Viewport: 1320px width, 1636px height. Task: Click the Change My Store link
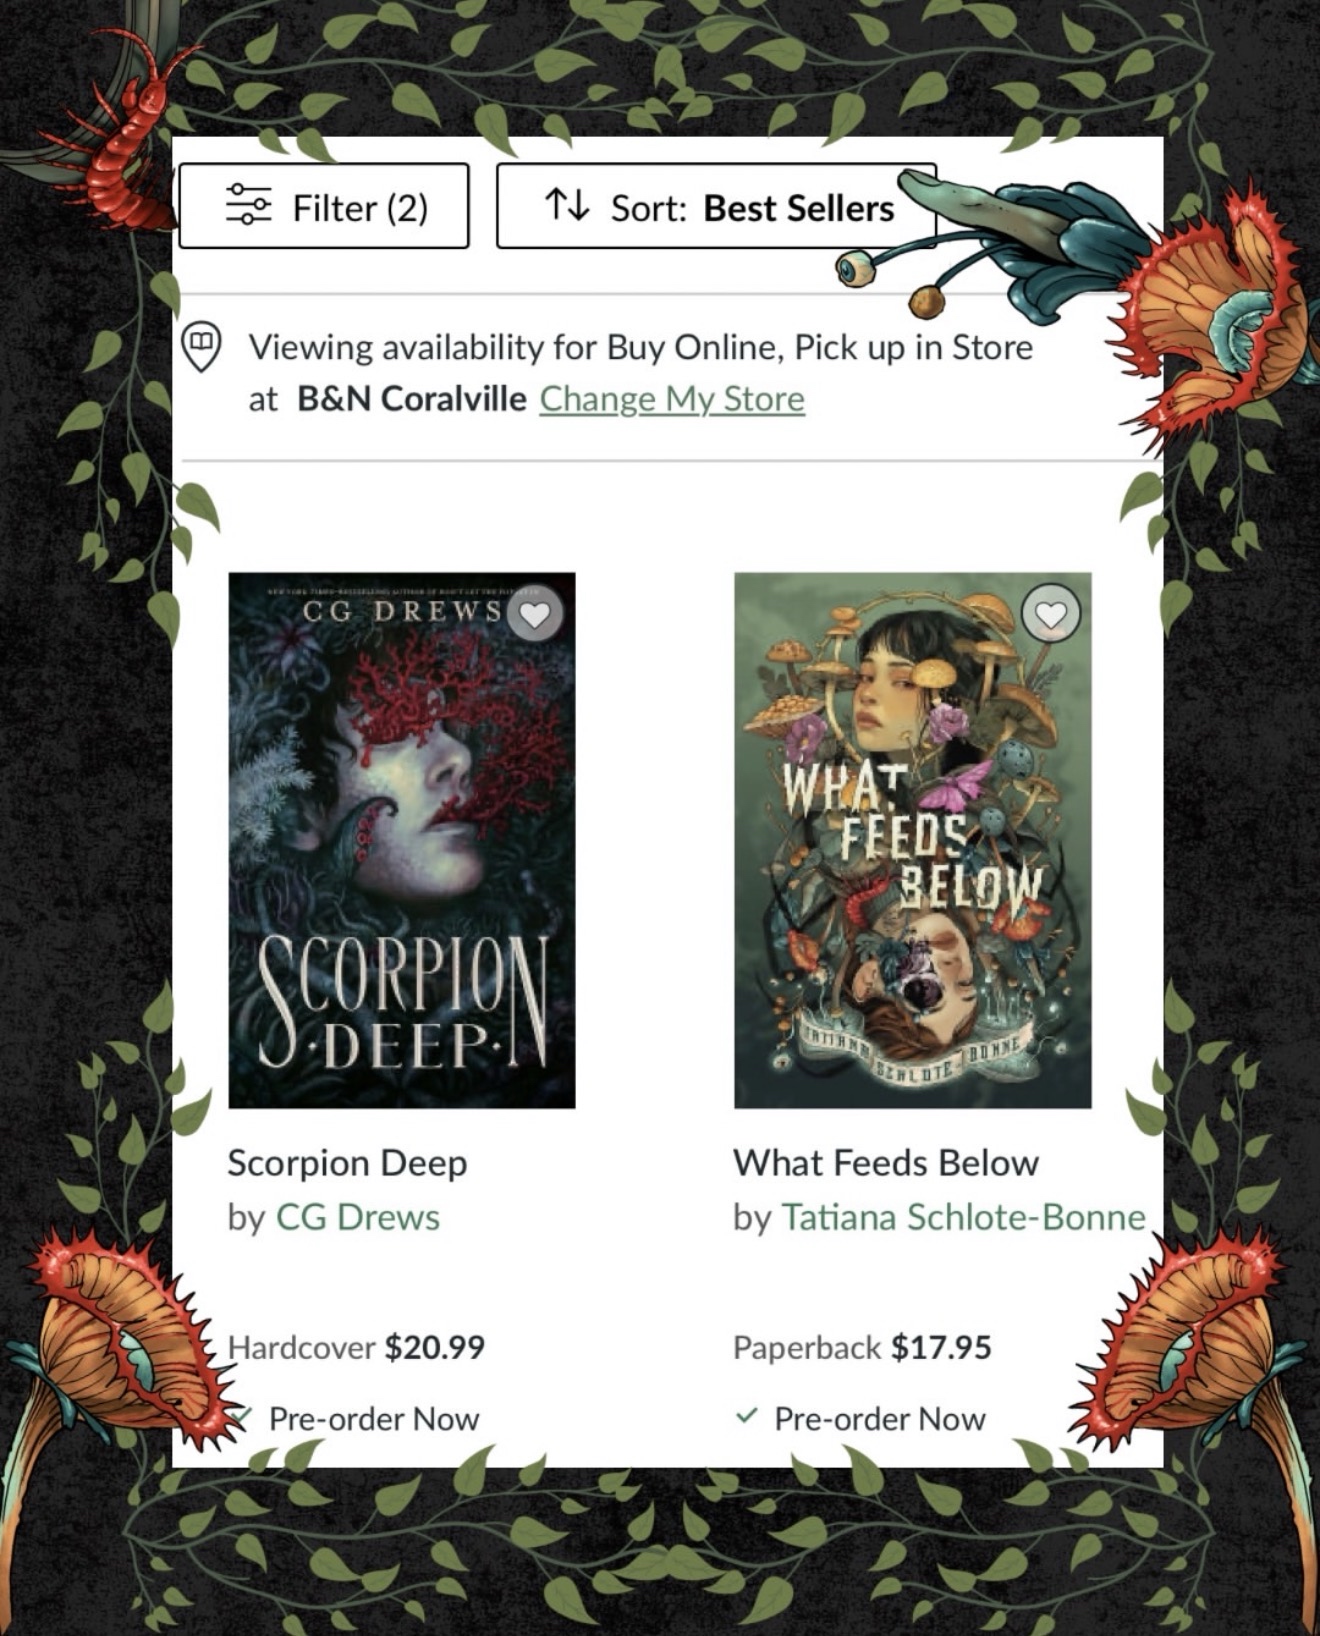[672, 398]
